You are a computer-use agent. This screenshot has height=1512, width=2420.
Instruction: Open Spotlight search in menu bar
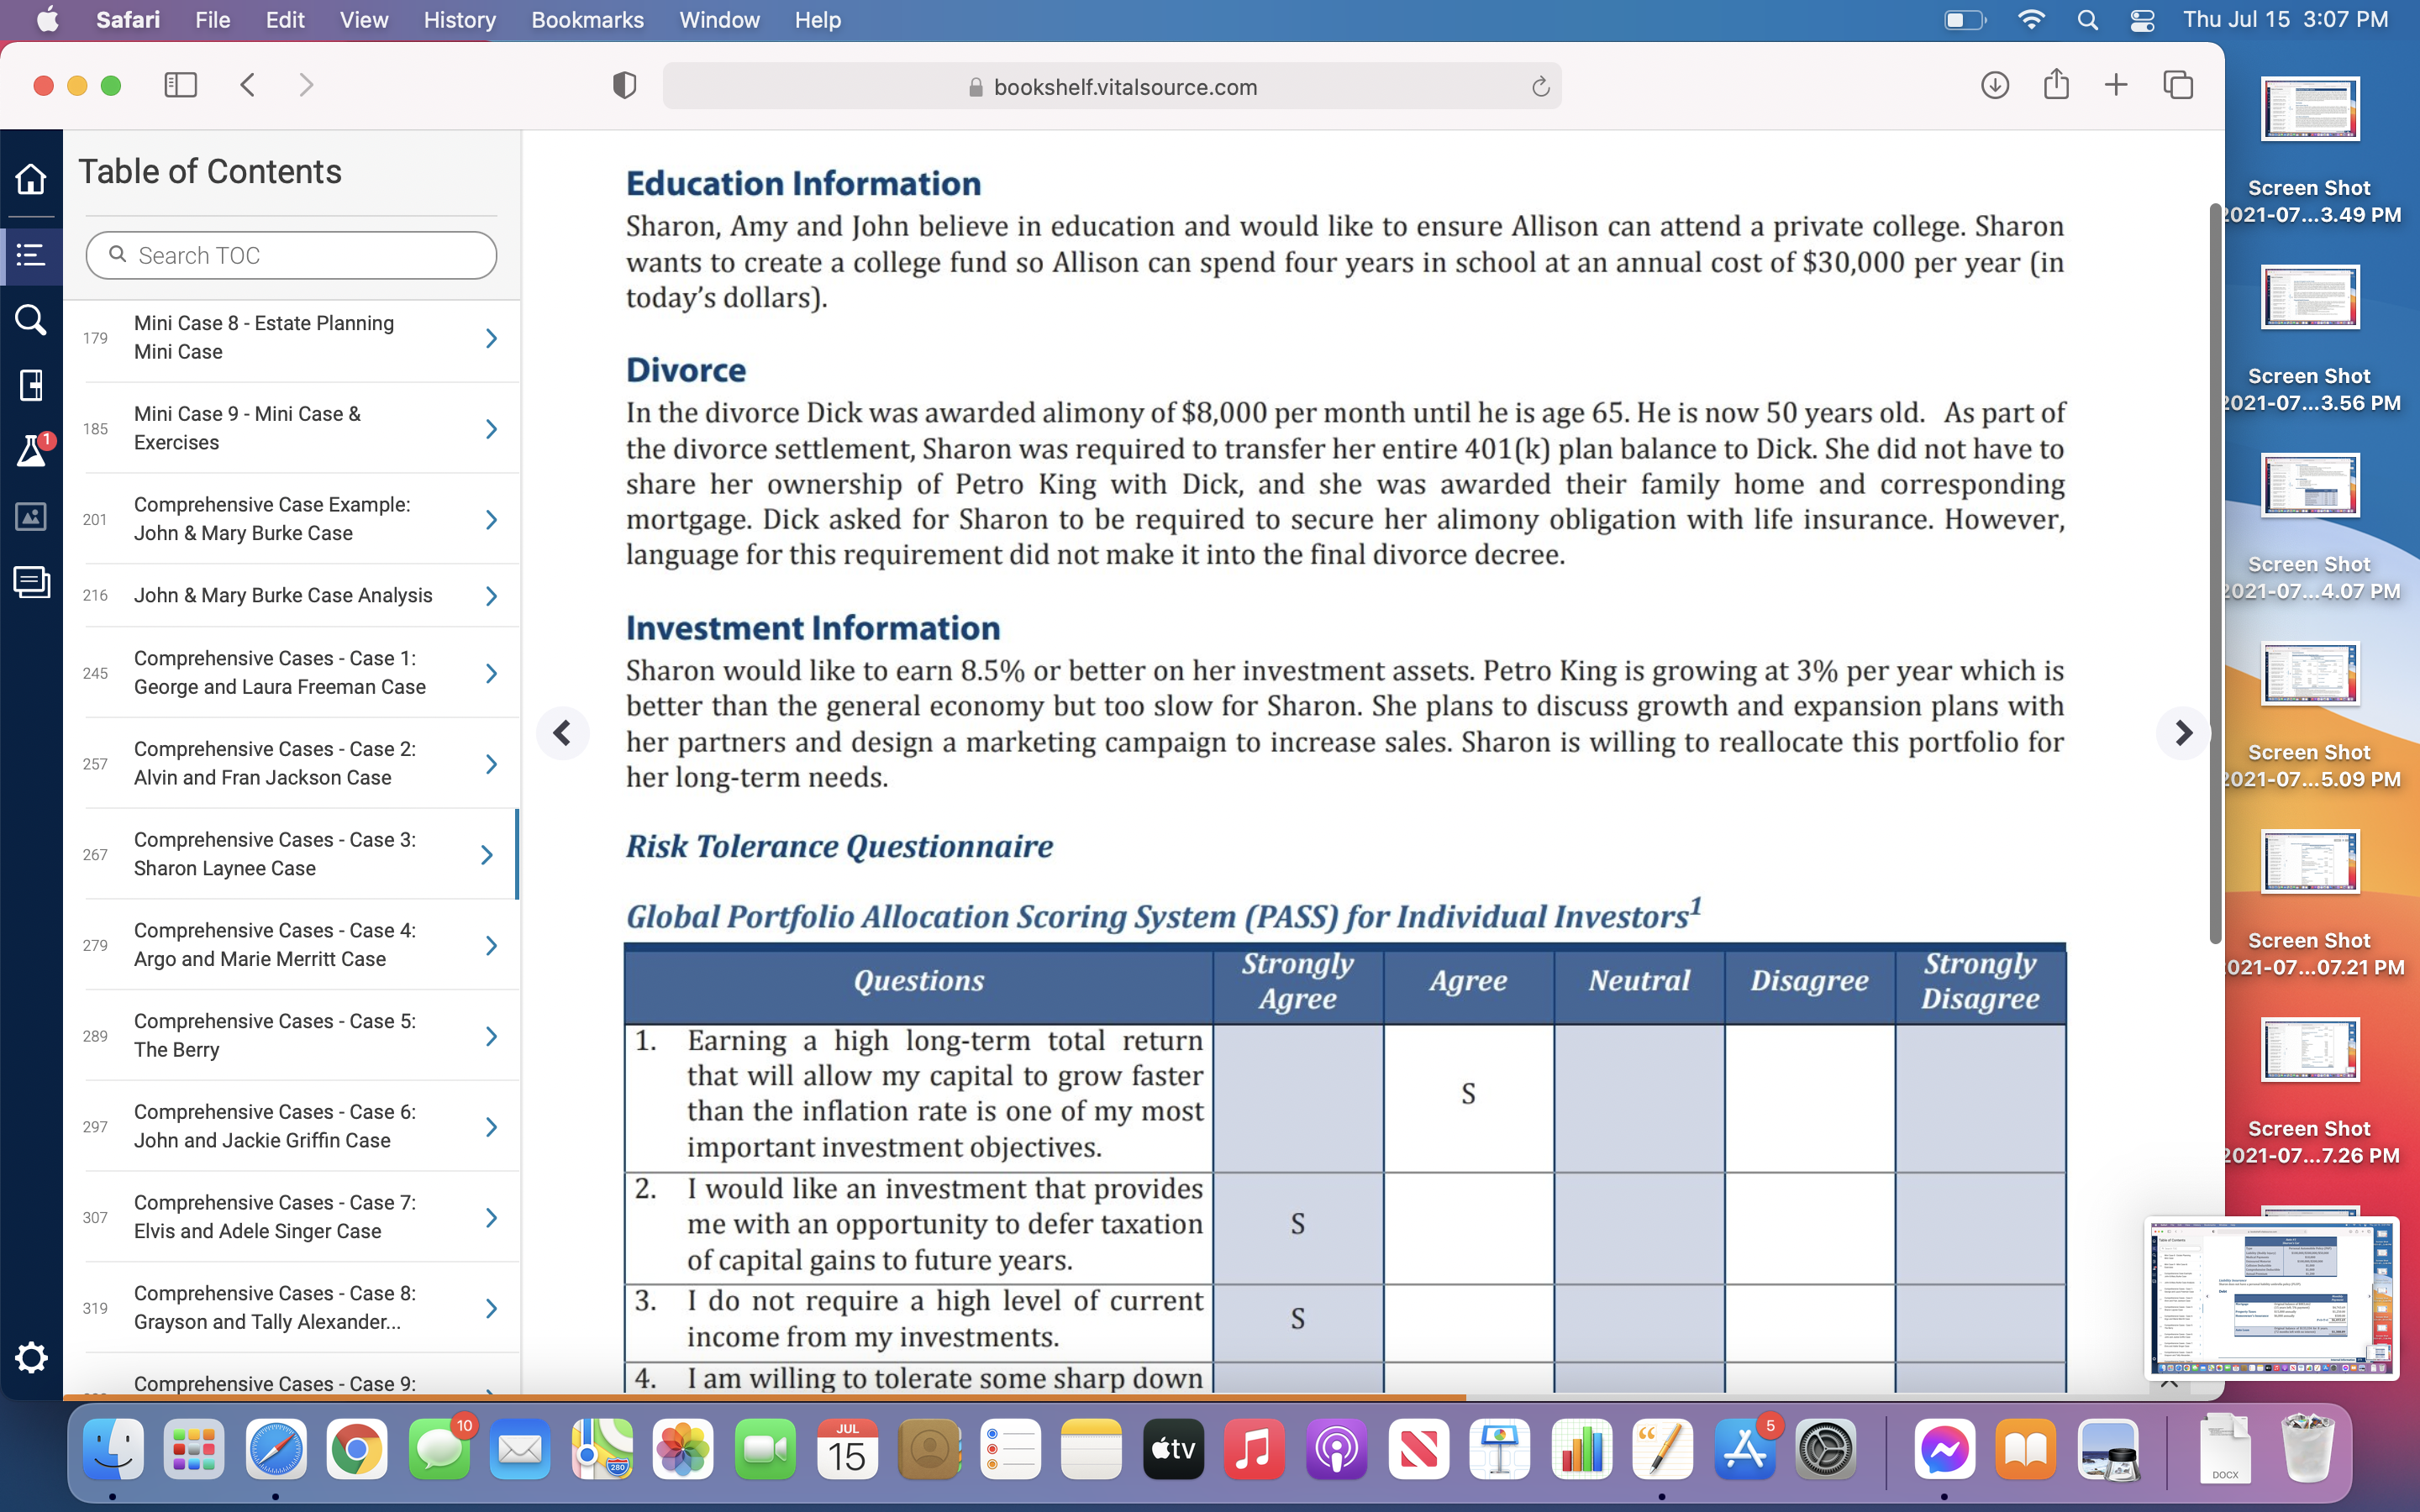pyautogui.click(x=2087, y=20)
